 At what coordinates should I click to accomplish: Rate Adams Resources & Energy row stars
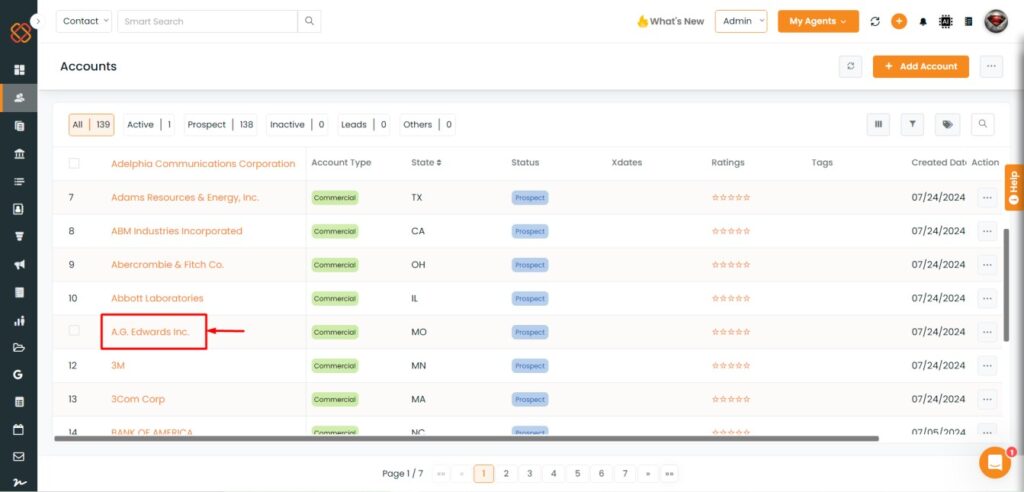731,197
